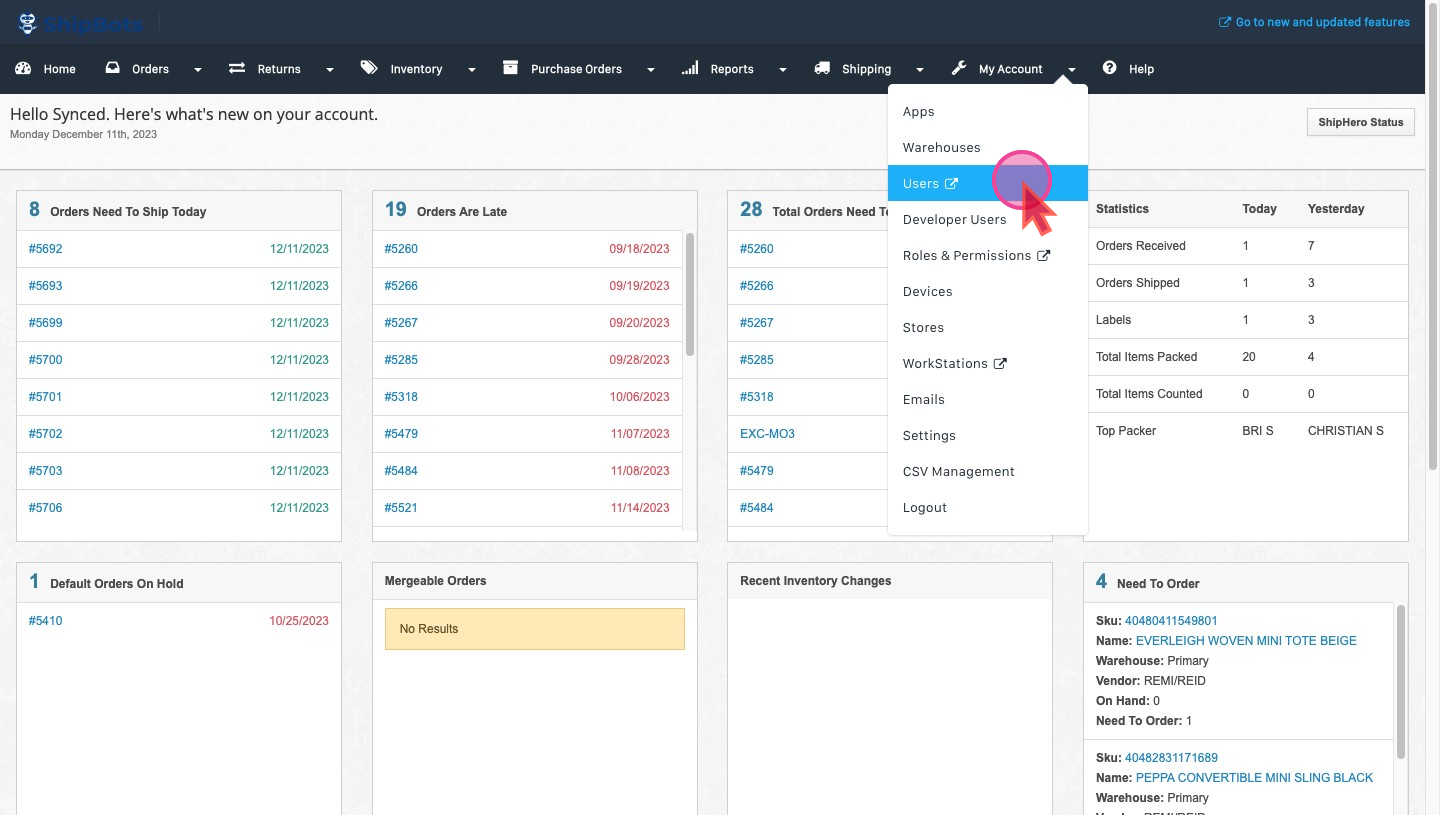Expand the Inventory menu caret

[471, 70]
